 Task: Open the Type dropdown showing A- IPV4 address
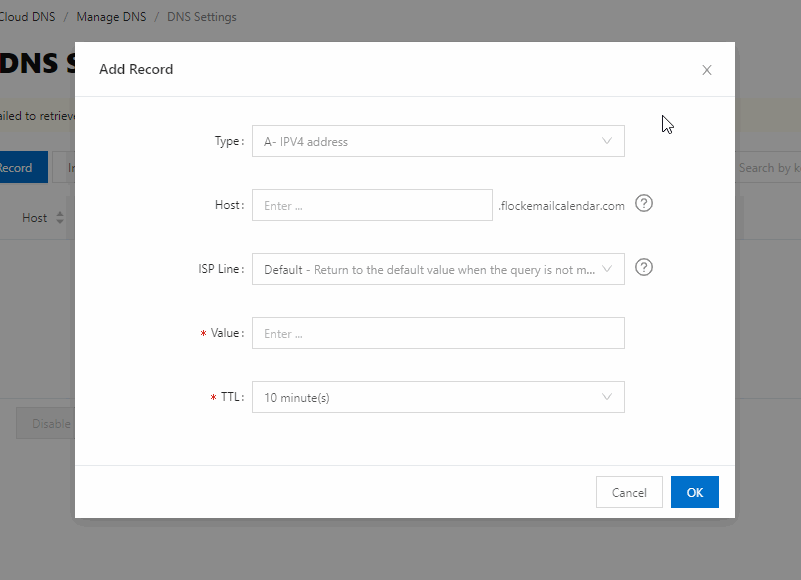coord(438,141)
